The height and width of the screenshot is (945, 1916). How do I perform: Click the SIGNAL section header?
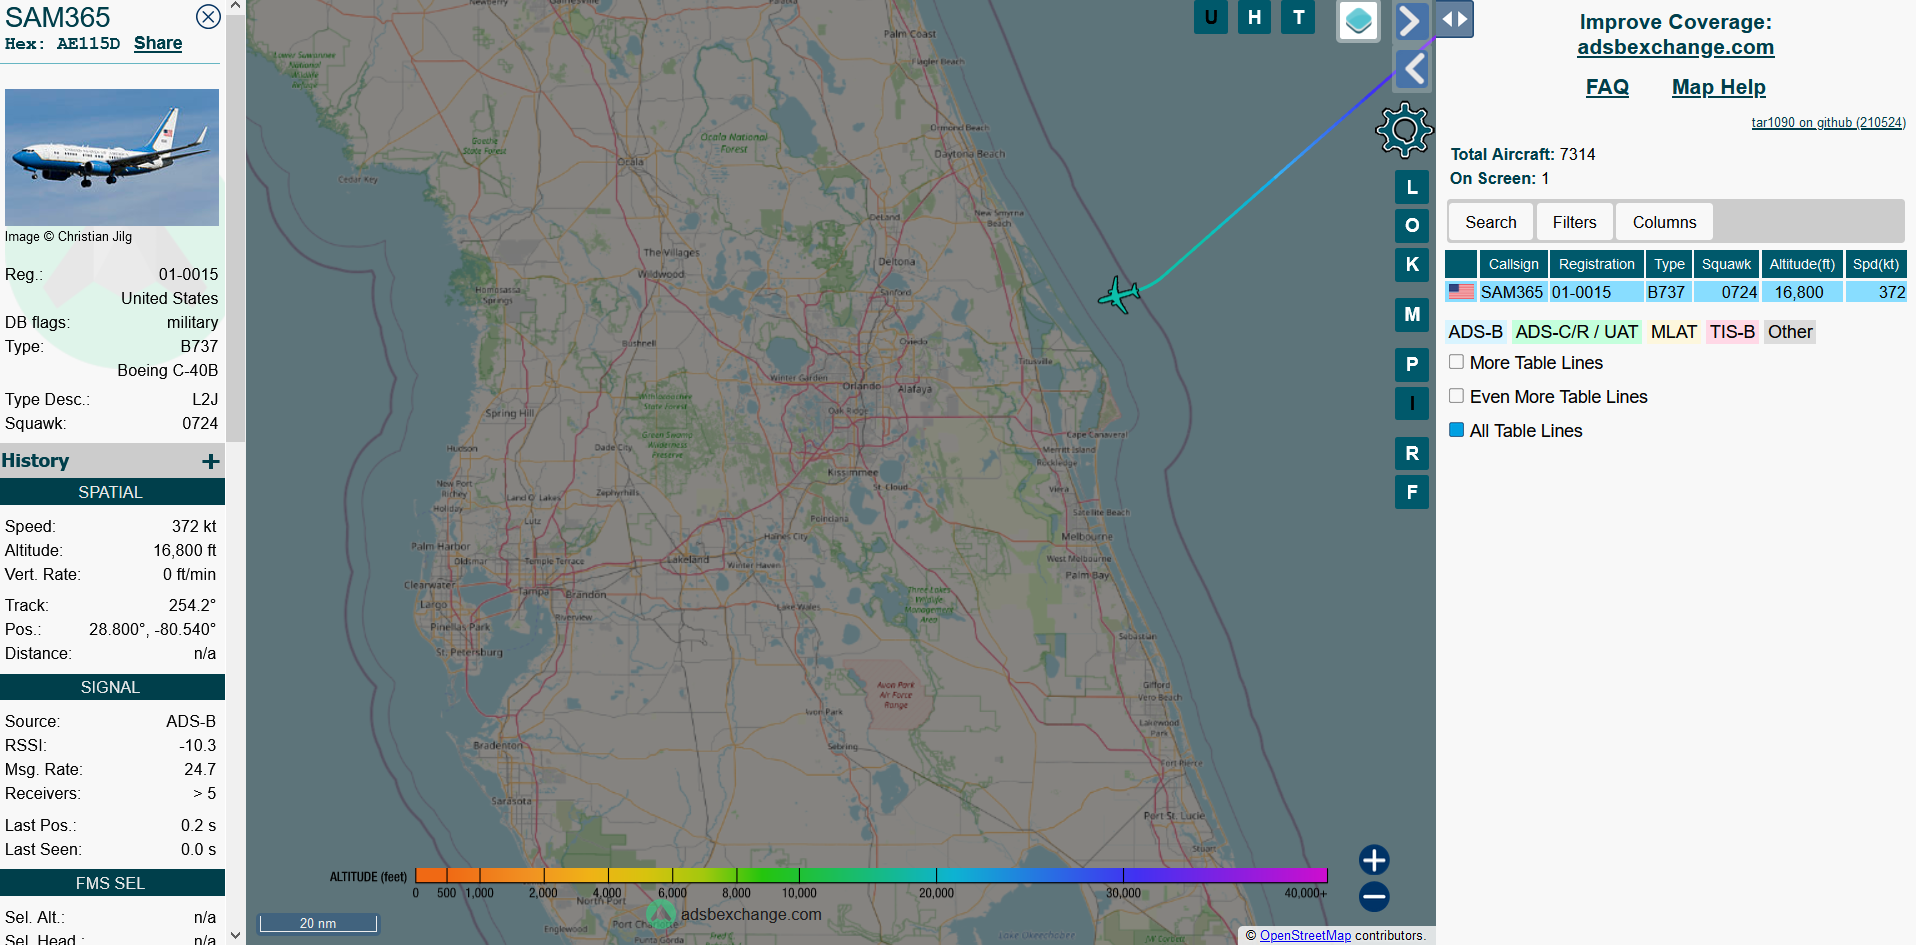point(111,687)
